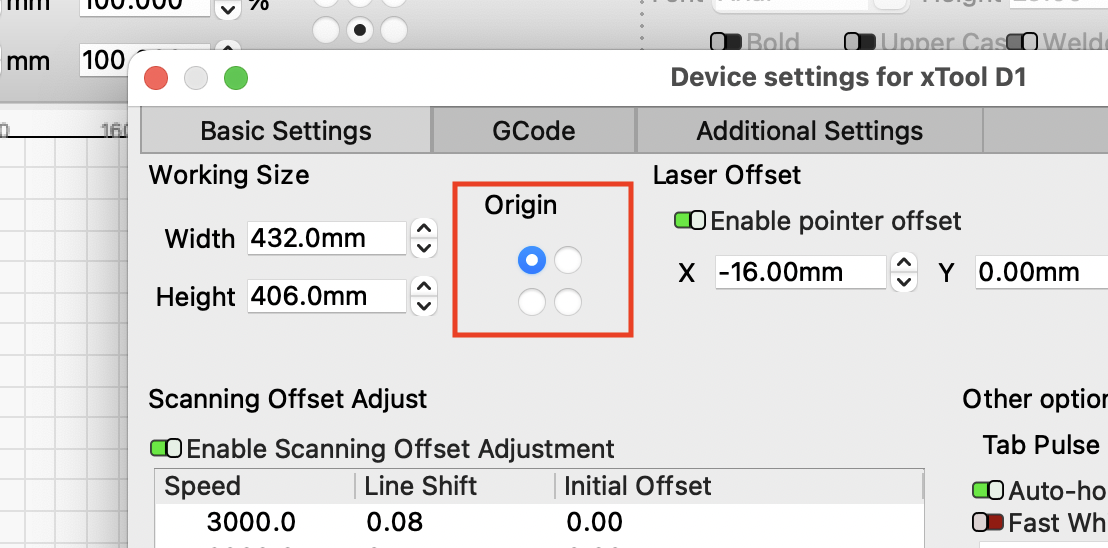Image resolution: width=1108 pixels, height=548 pixels.
Task: Select the left anchor radio beside the center one
Action: pos(326,30)
